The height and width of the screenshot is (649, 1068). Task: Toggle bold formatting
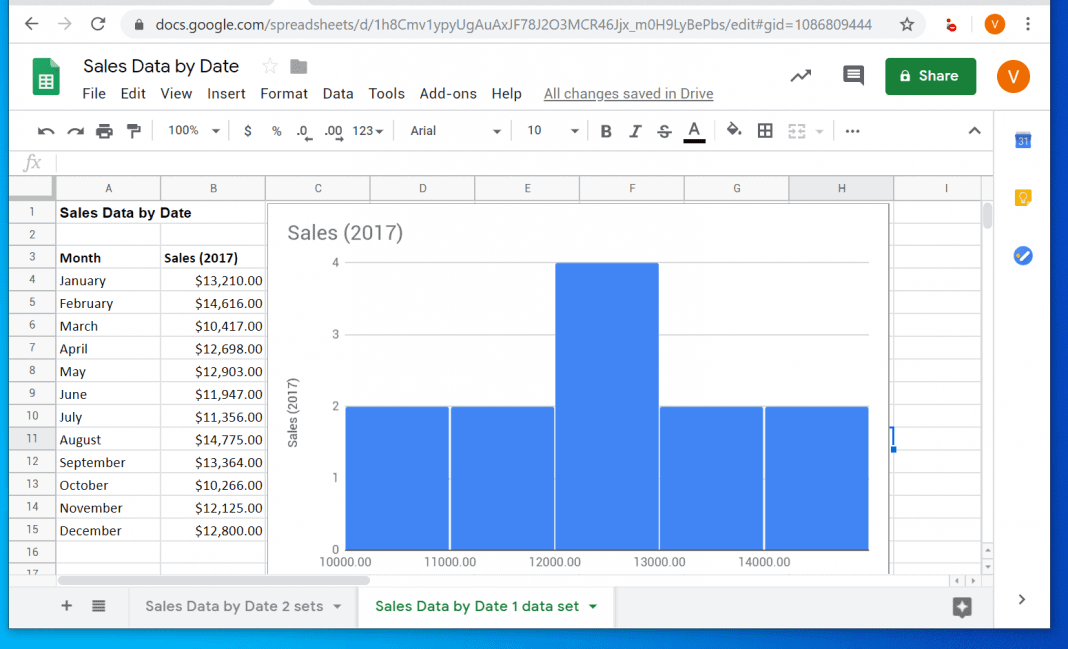click(x=608, y=130)
